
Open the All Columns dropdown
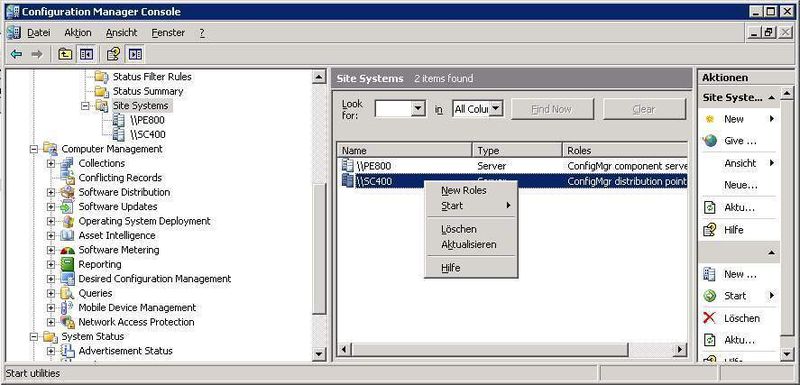click(x=496, y=109)
